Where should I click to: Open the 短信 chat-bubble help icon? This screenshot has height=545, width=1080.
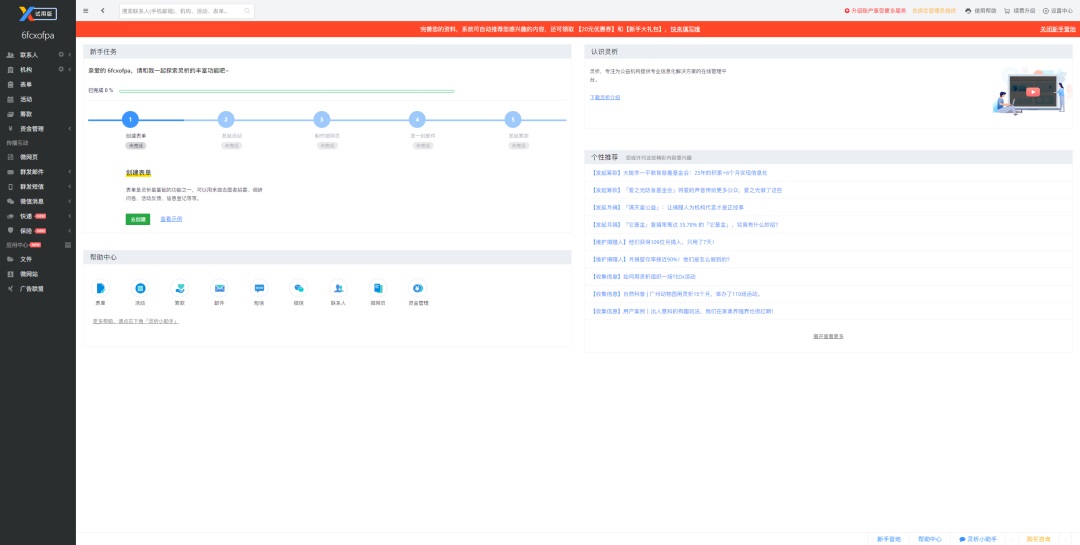pyautogui.click(x=259, y=288)
